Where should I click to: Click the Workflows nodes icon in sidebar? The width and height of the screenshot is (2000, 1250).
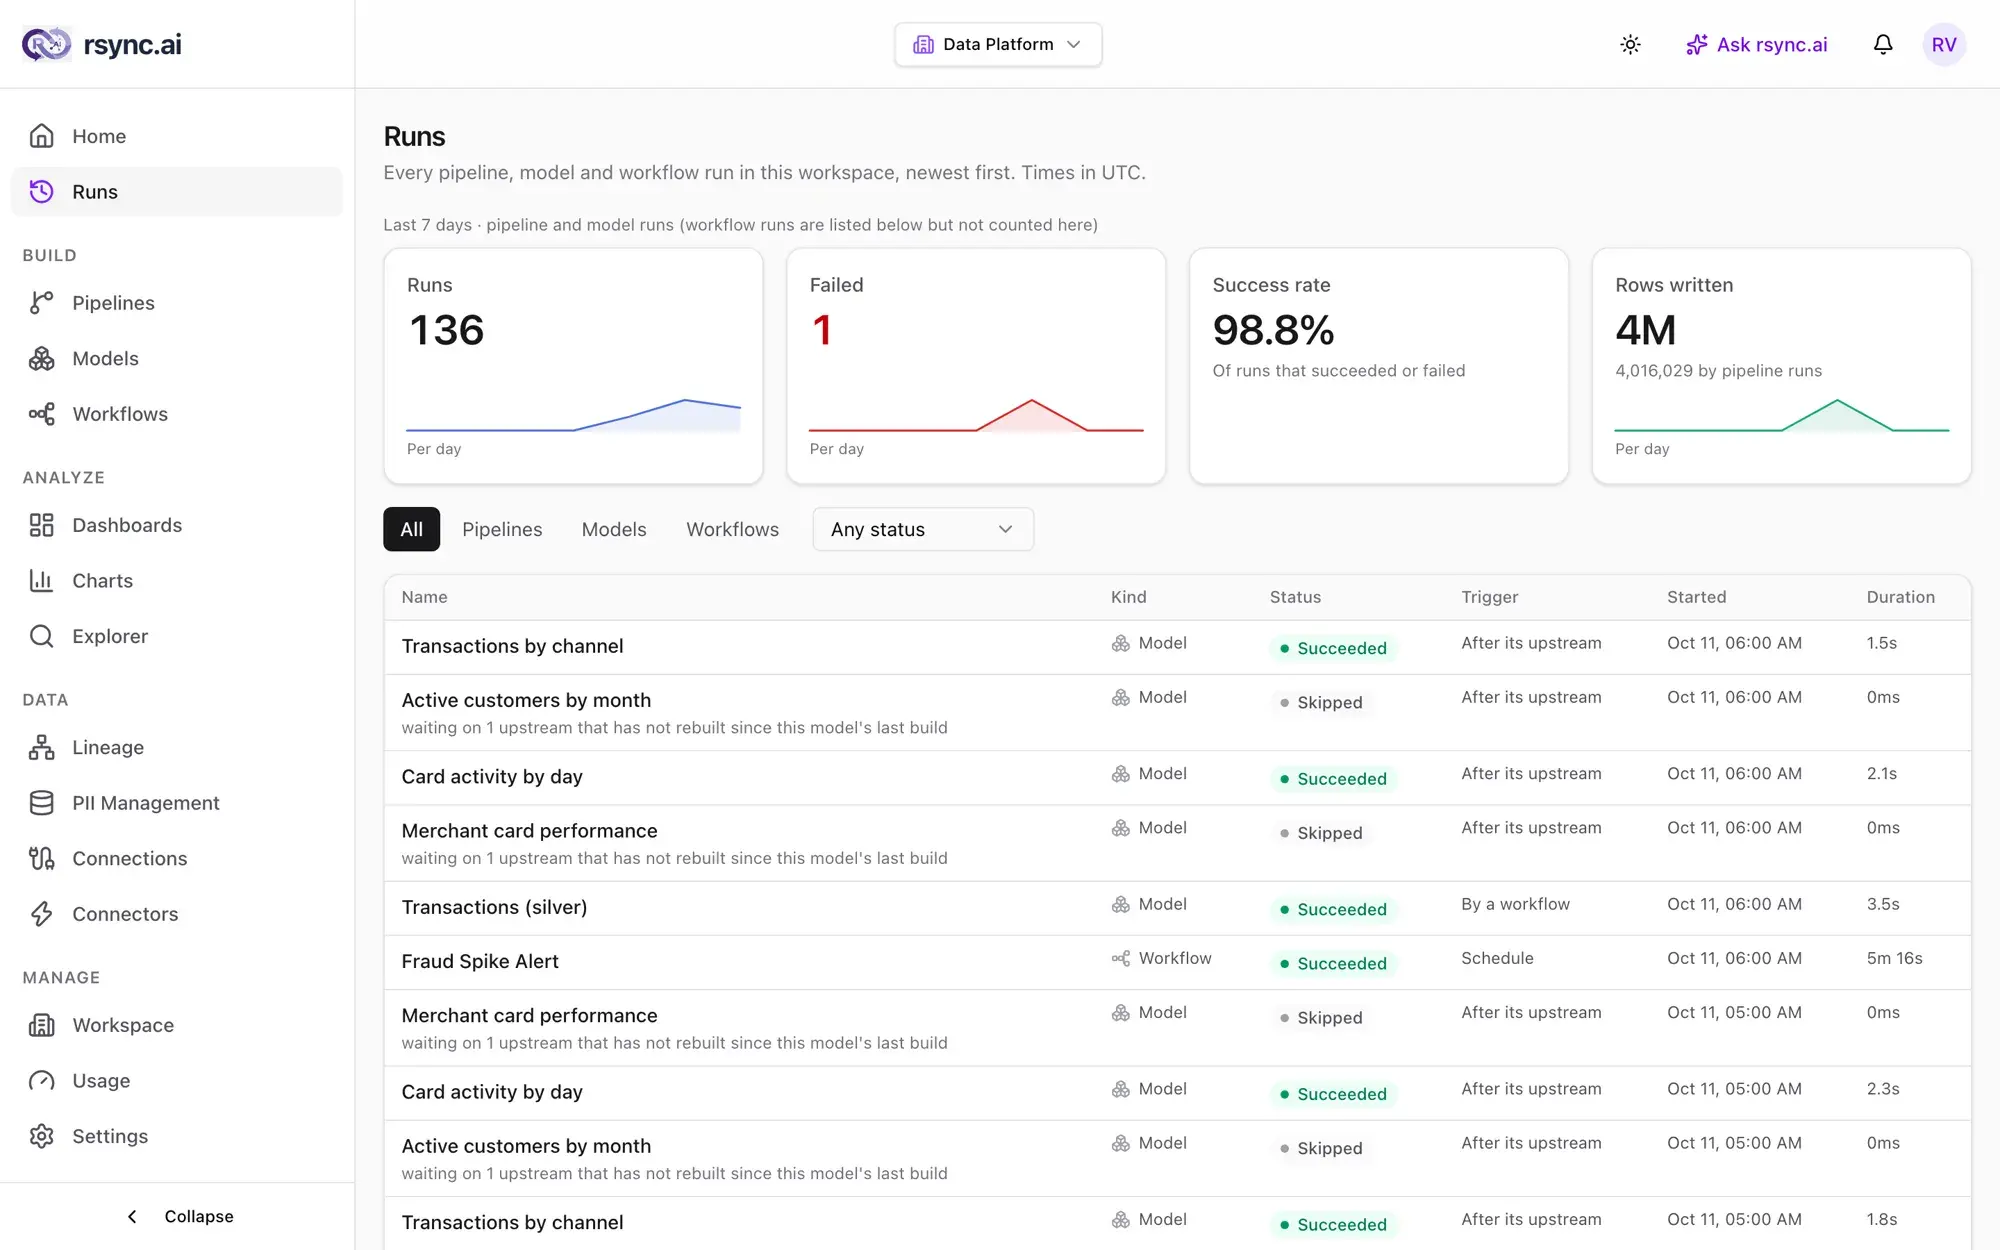pyautogui.click(x=41, y=414)
